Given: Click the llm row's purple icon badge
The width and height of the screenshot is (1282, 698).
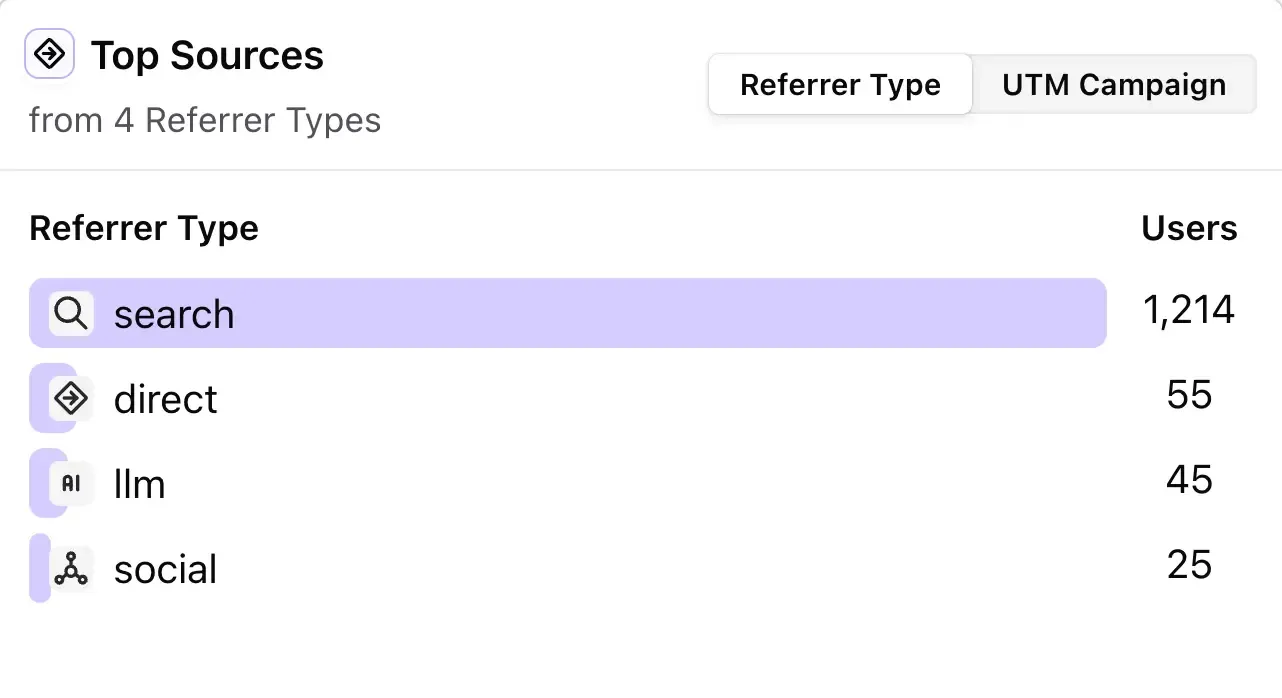Looking at the screenshot, I should [70, 483].
